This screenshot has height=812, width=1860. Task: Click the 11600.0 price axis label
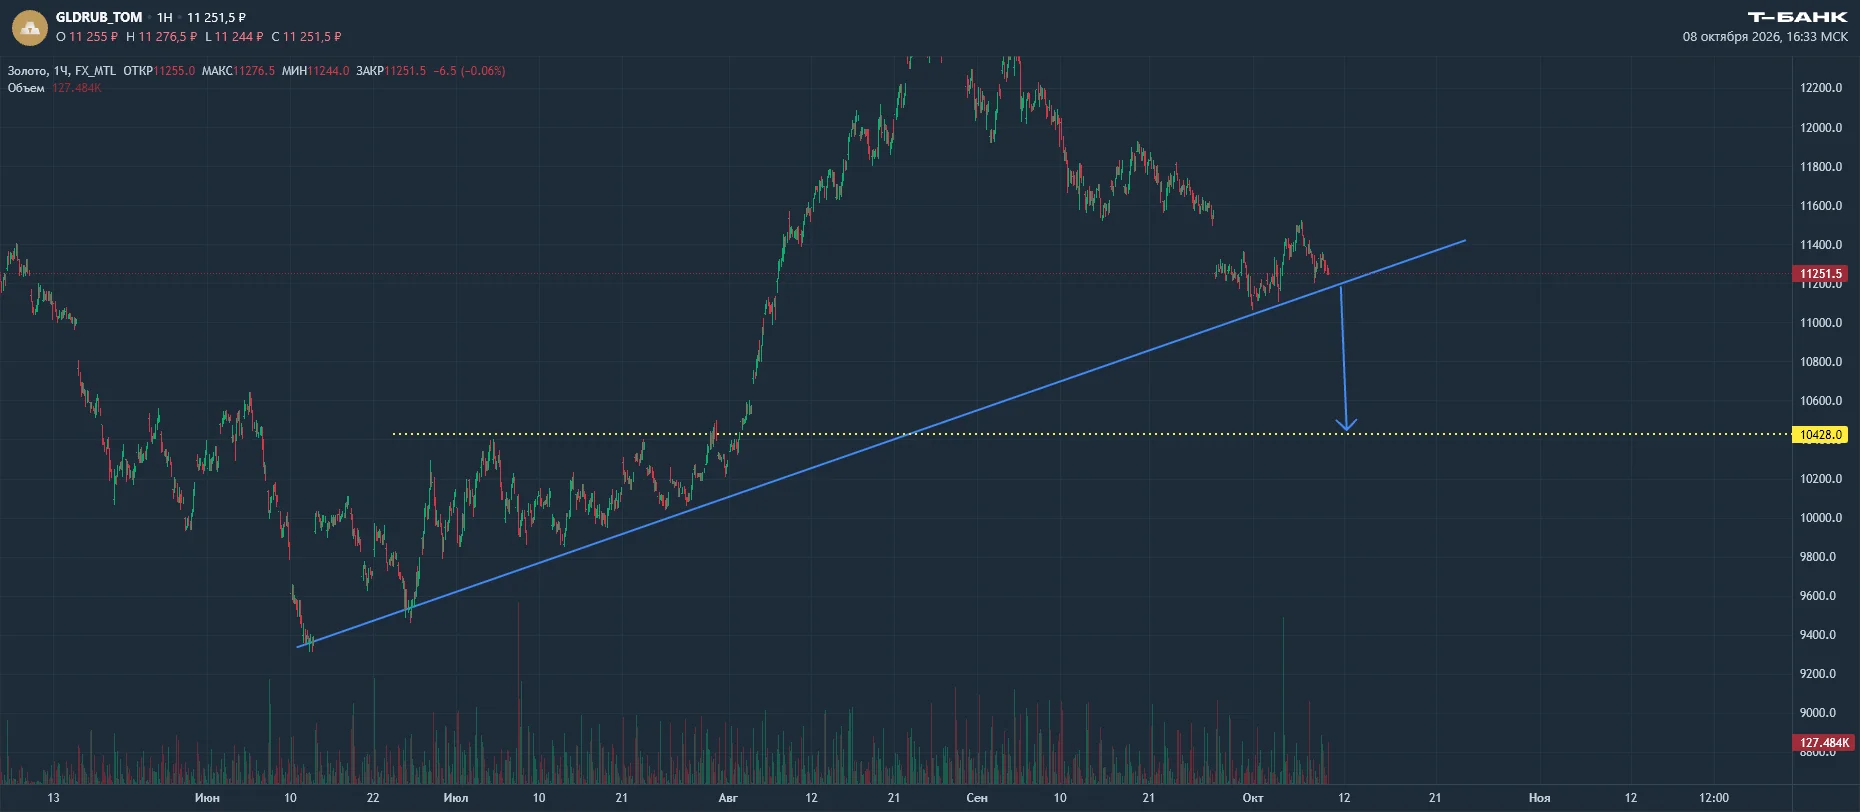click(1821, 206)
